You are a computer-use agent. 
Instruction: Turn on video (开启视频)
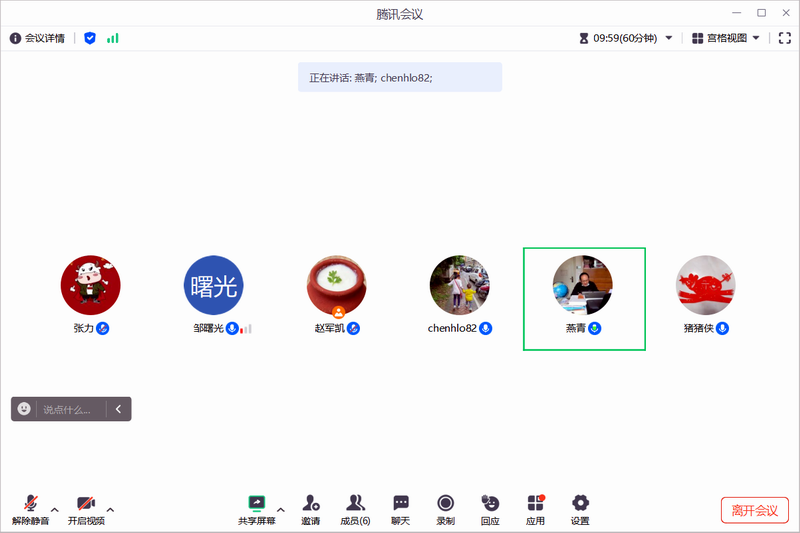click(86, 510)
